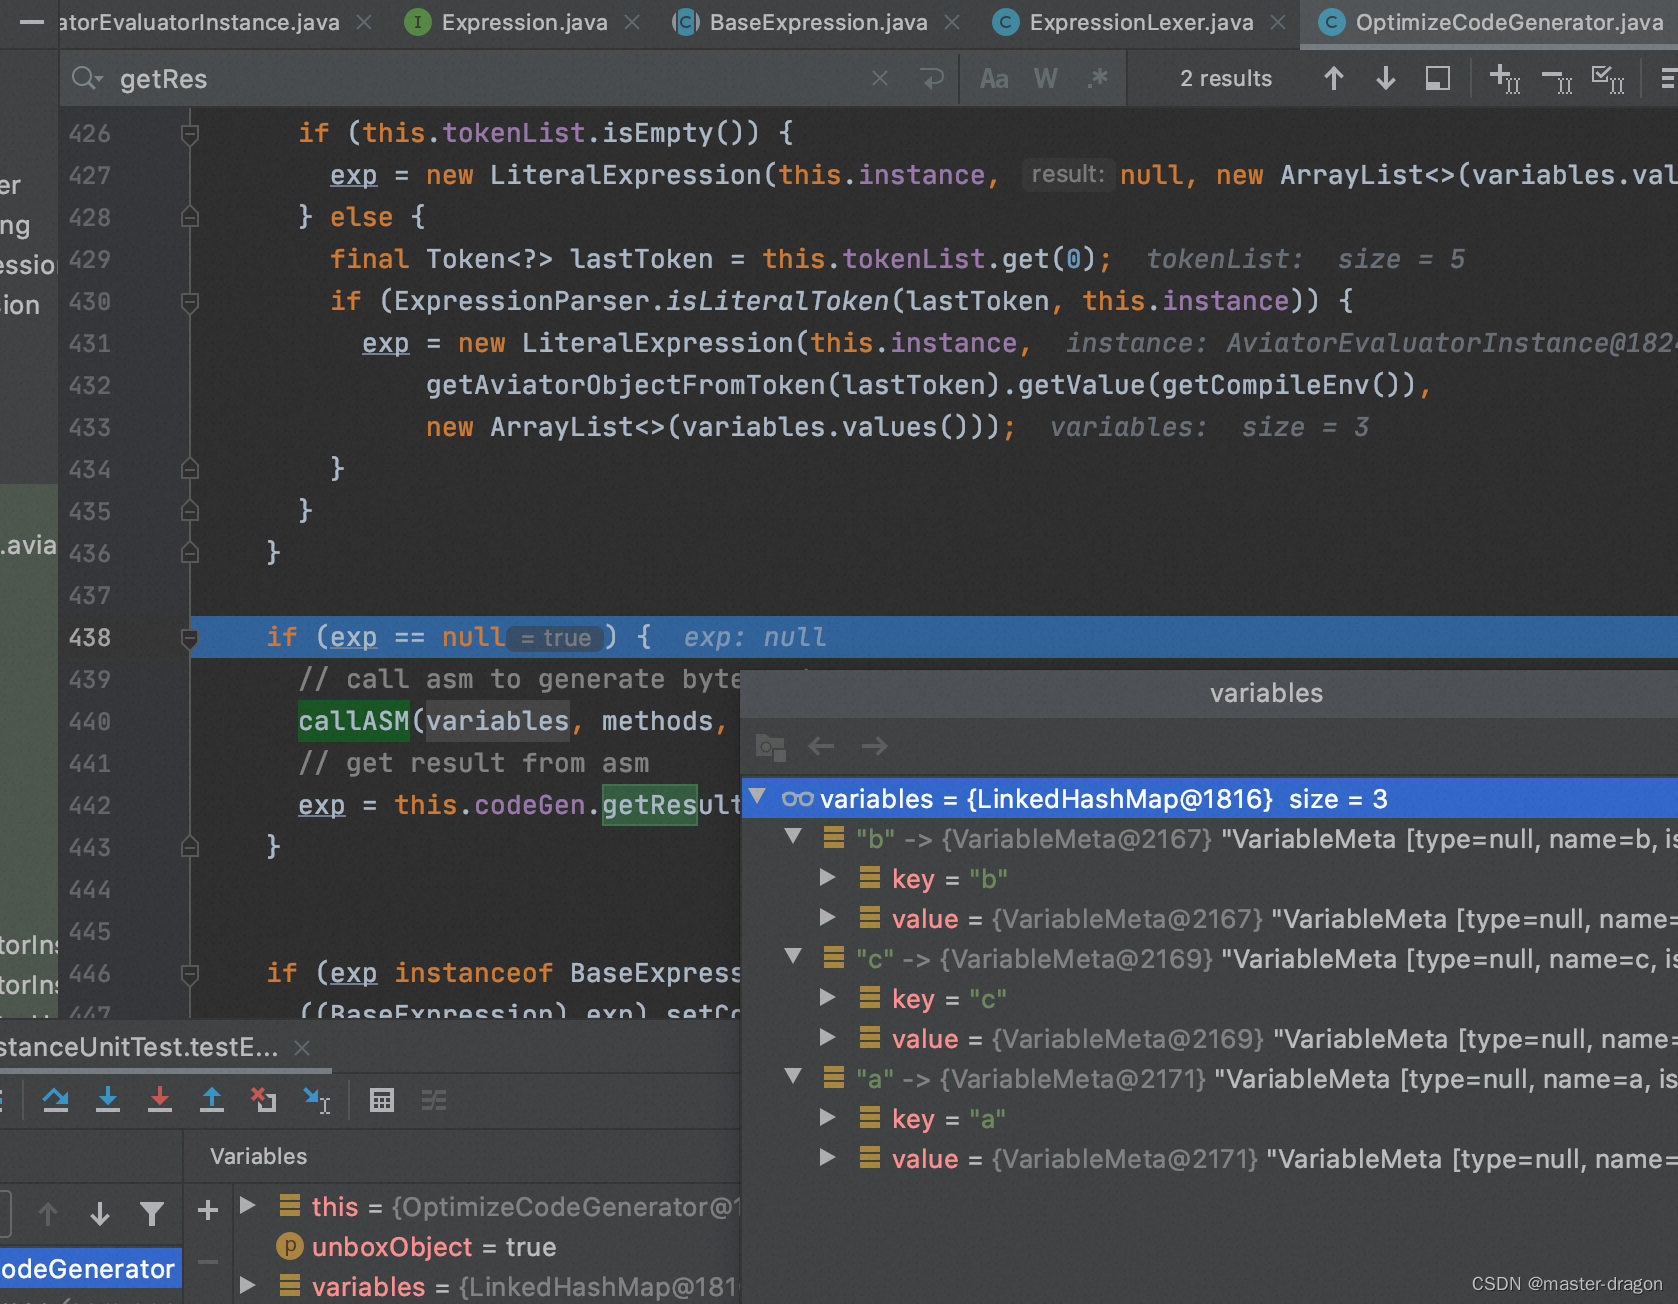Toggle fold marker at line 438
This screenshot has height=1304, width=1678.
(x=190, y=637)
